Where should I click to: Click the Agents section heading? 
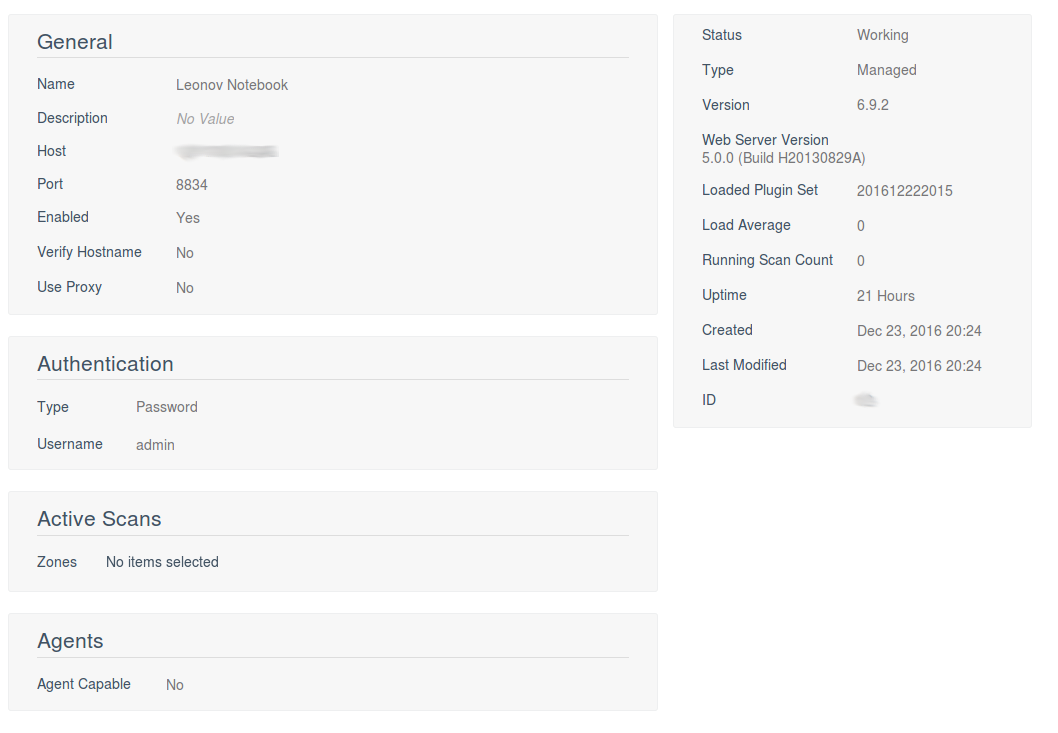click(x=70, y=641)
